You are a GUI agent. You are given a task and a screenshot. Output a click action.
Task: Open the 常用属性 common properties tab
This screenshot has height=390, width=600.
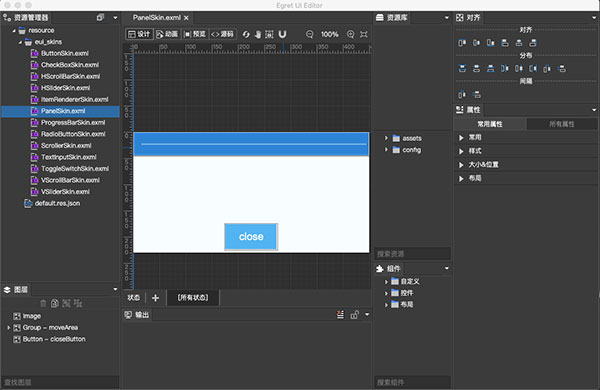490,124
